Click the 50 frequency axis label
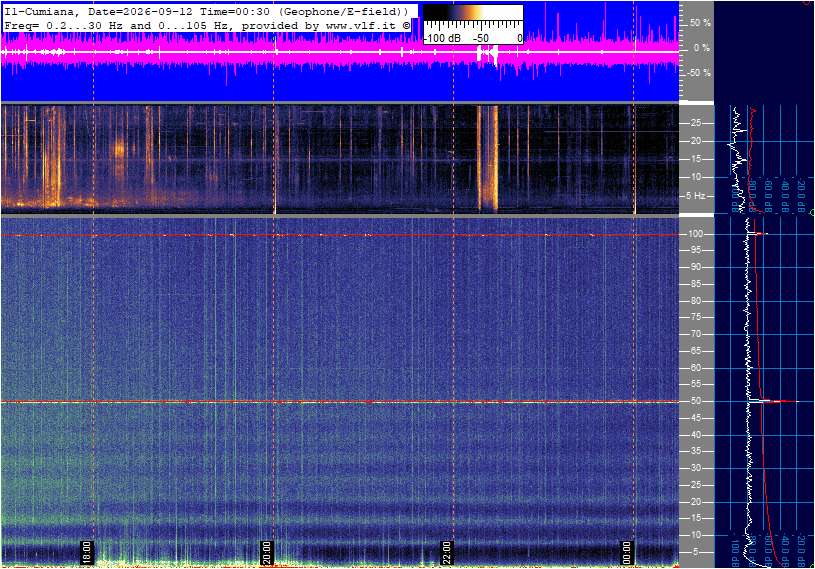 click(x=695, y=401)
